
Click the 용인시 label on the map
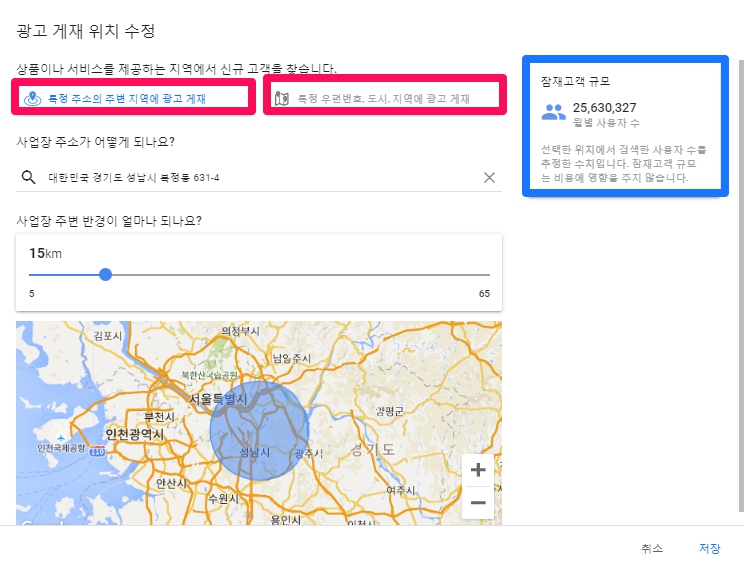tap(286, 520)
